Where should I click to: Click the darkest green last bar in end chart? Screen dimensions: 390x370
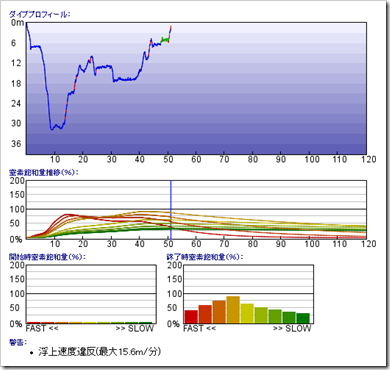click(x=303, y=318)
